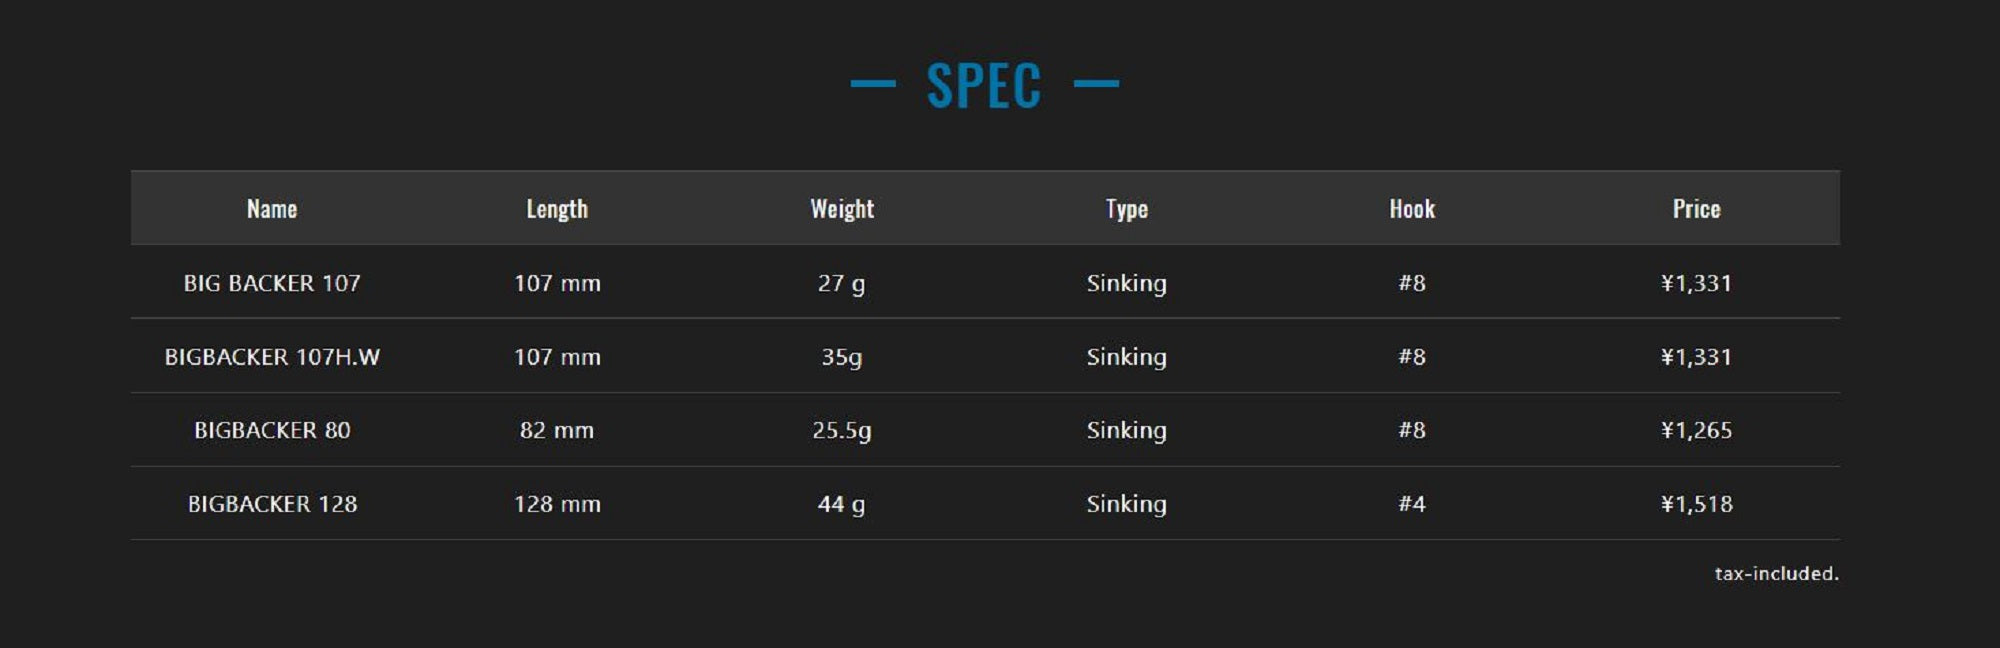Click the ¥1,518 price cell

1697,504
